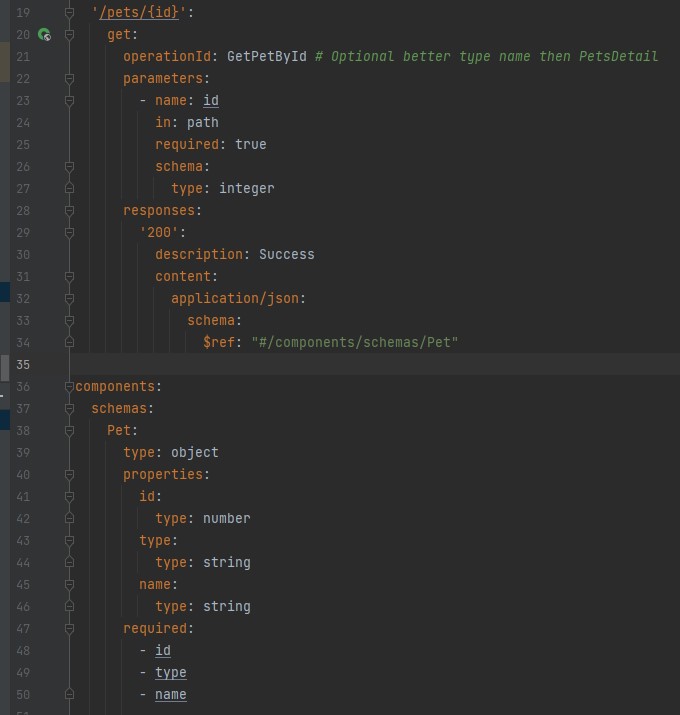Click the "#/components/schemas/Pet" reference string
Screen dimensions: 680x715
[354, 342]
